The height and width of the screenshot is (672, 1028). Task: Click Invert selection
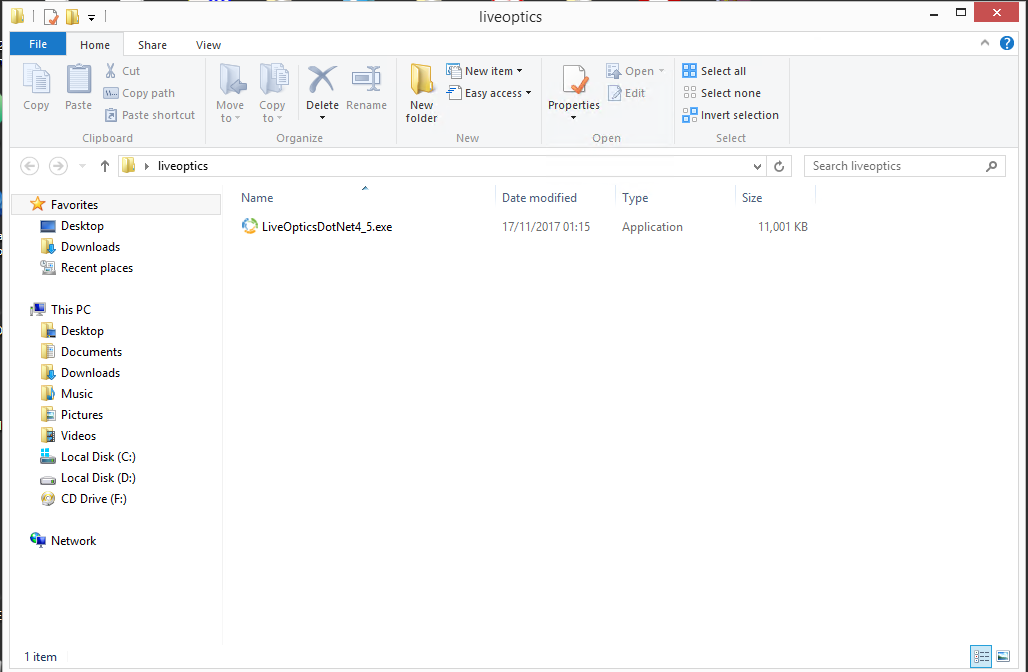[x=730, y=115]
